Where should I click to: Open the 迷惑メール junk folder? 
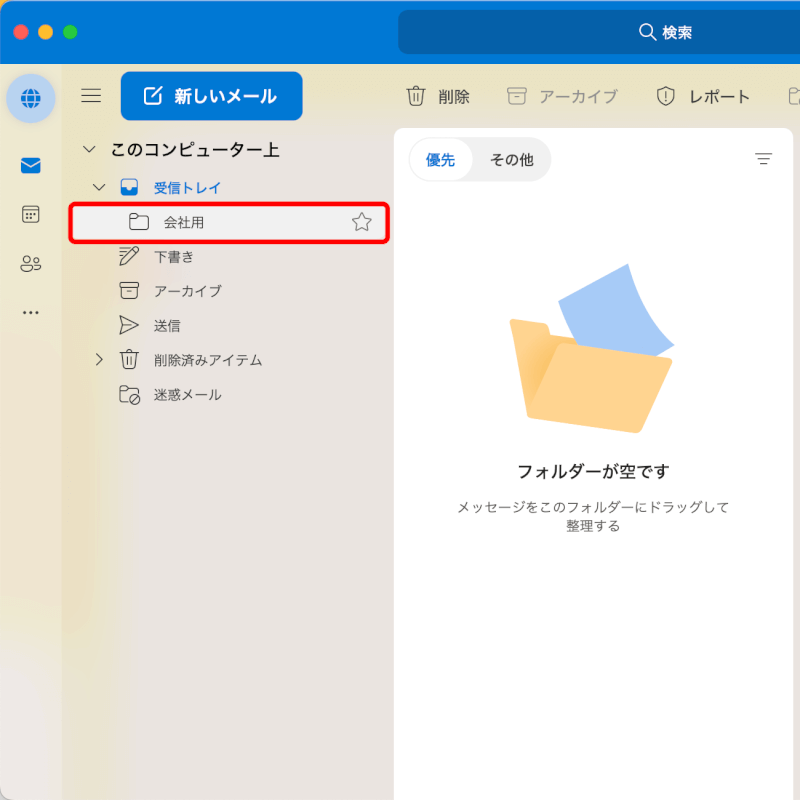(x=187, y=394)
